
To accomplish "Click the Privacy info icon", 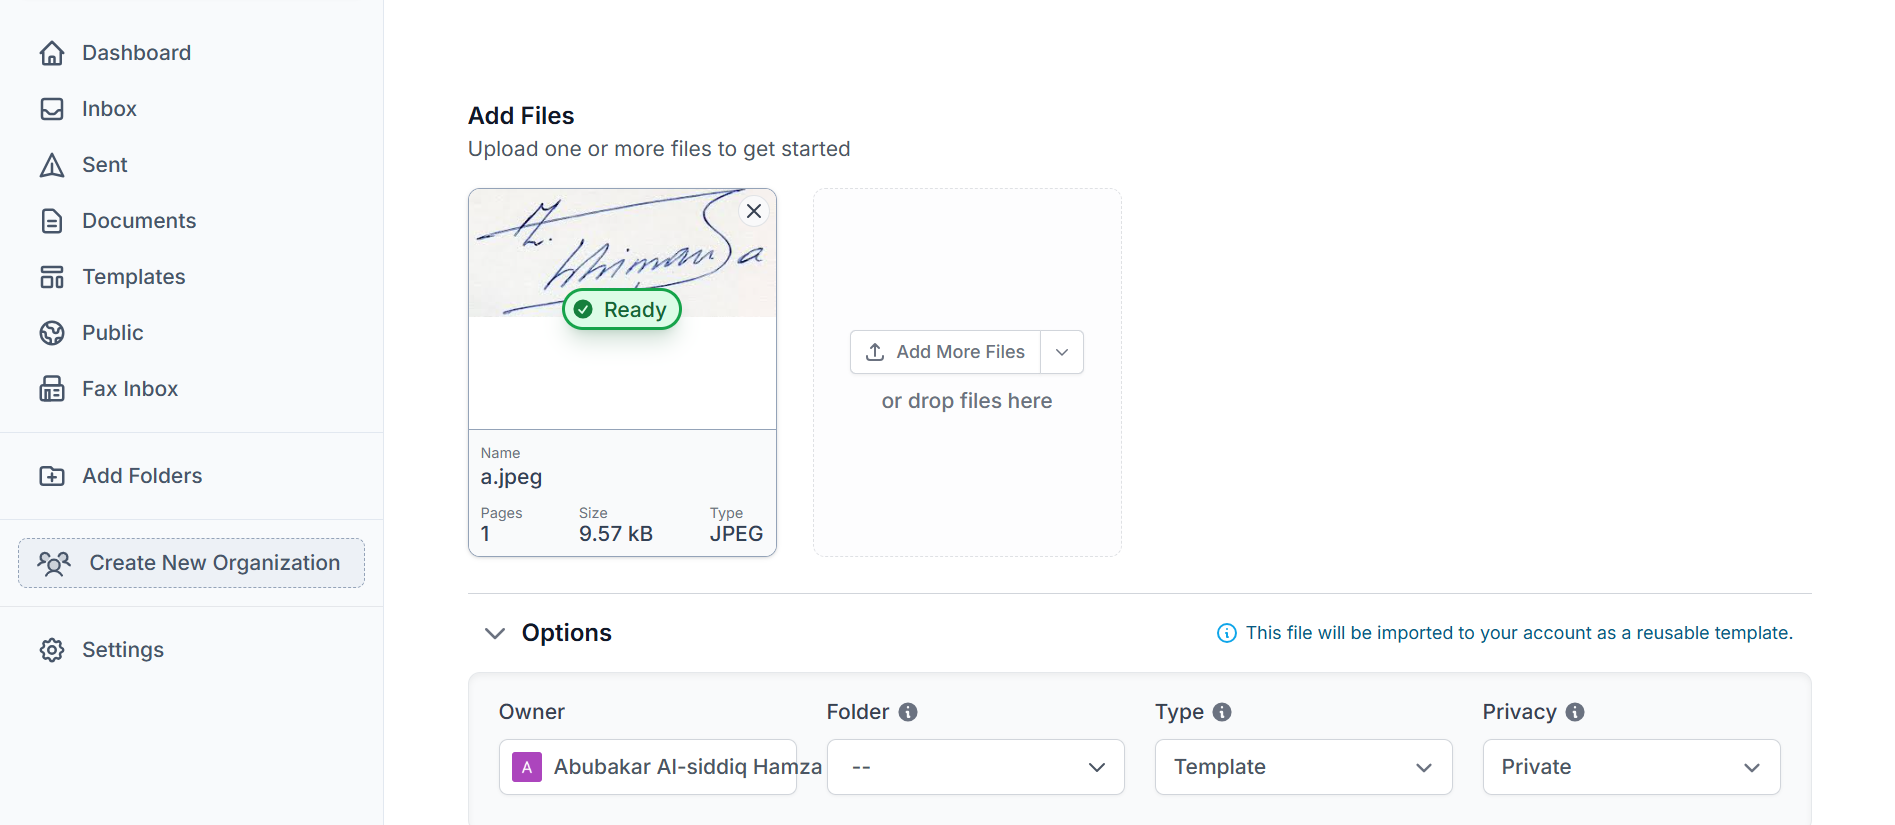I will point(1575,712).
